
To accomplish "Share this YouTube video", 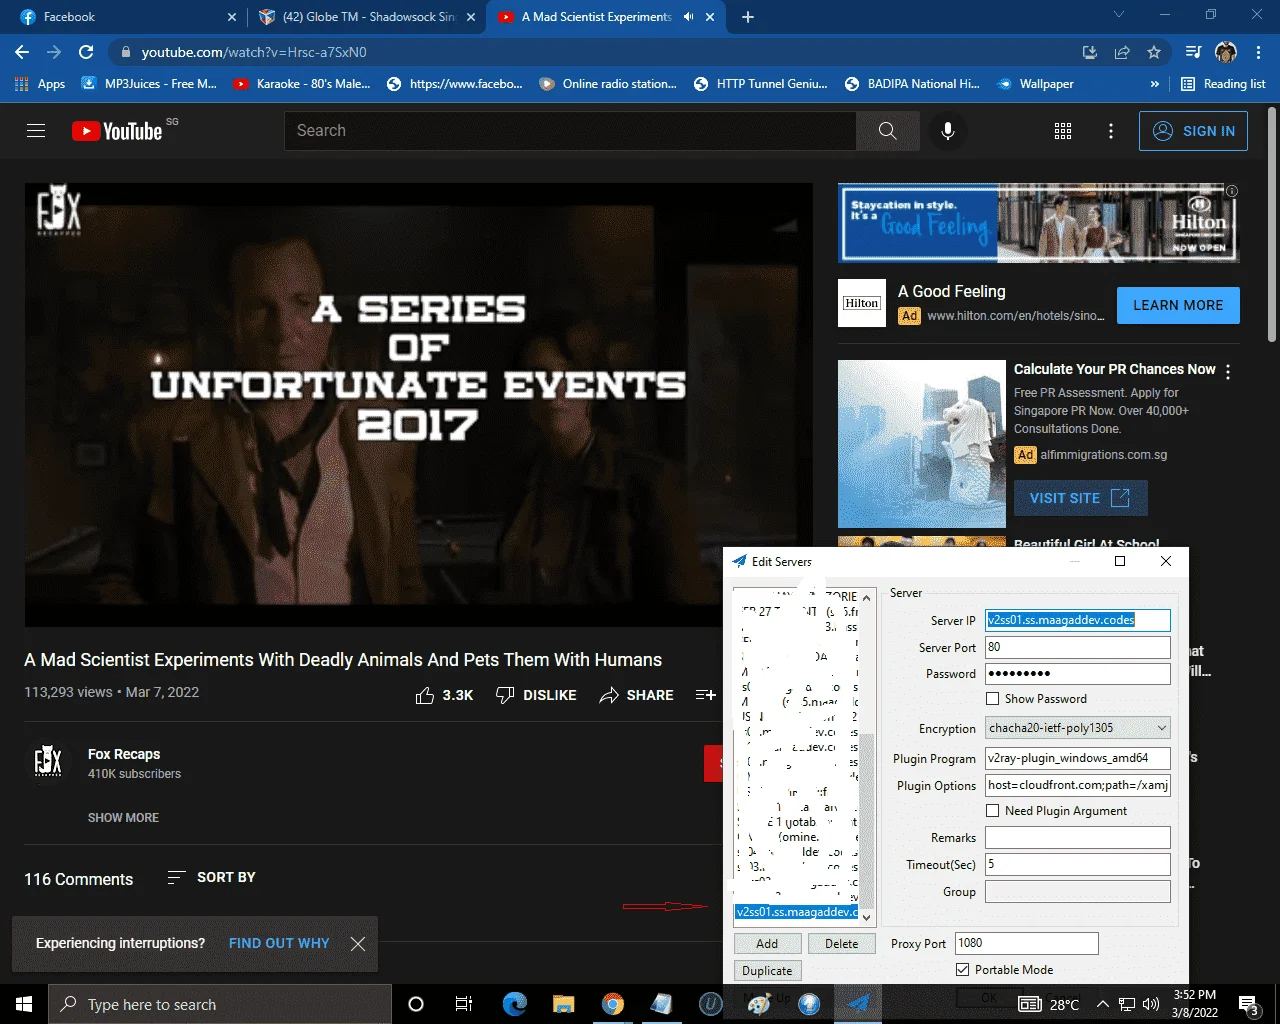I will 636,695.
